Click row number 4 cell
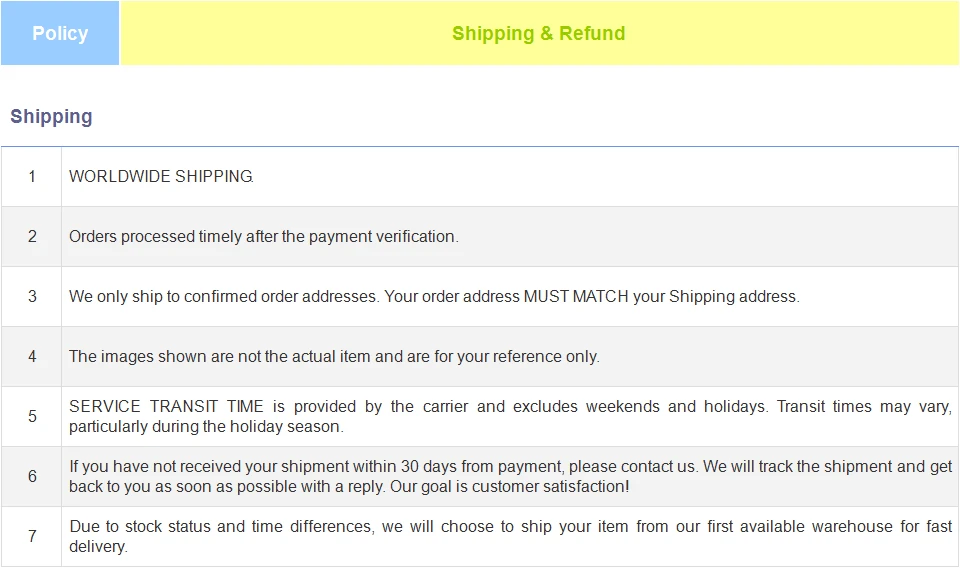960x568 pixels. [32, 356]
